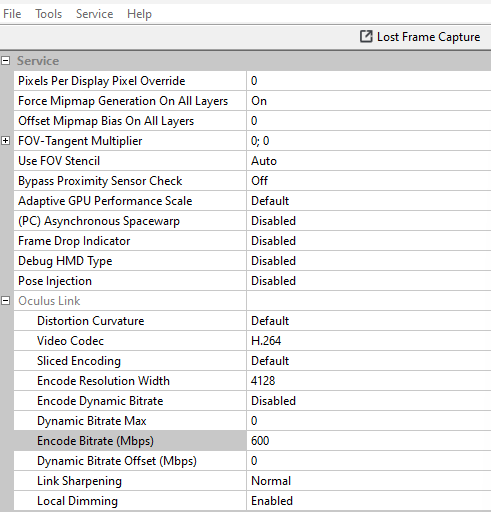Change Sliced Encoding value Default

(369, 361)
